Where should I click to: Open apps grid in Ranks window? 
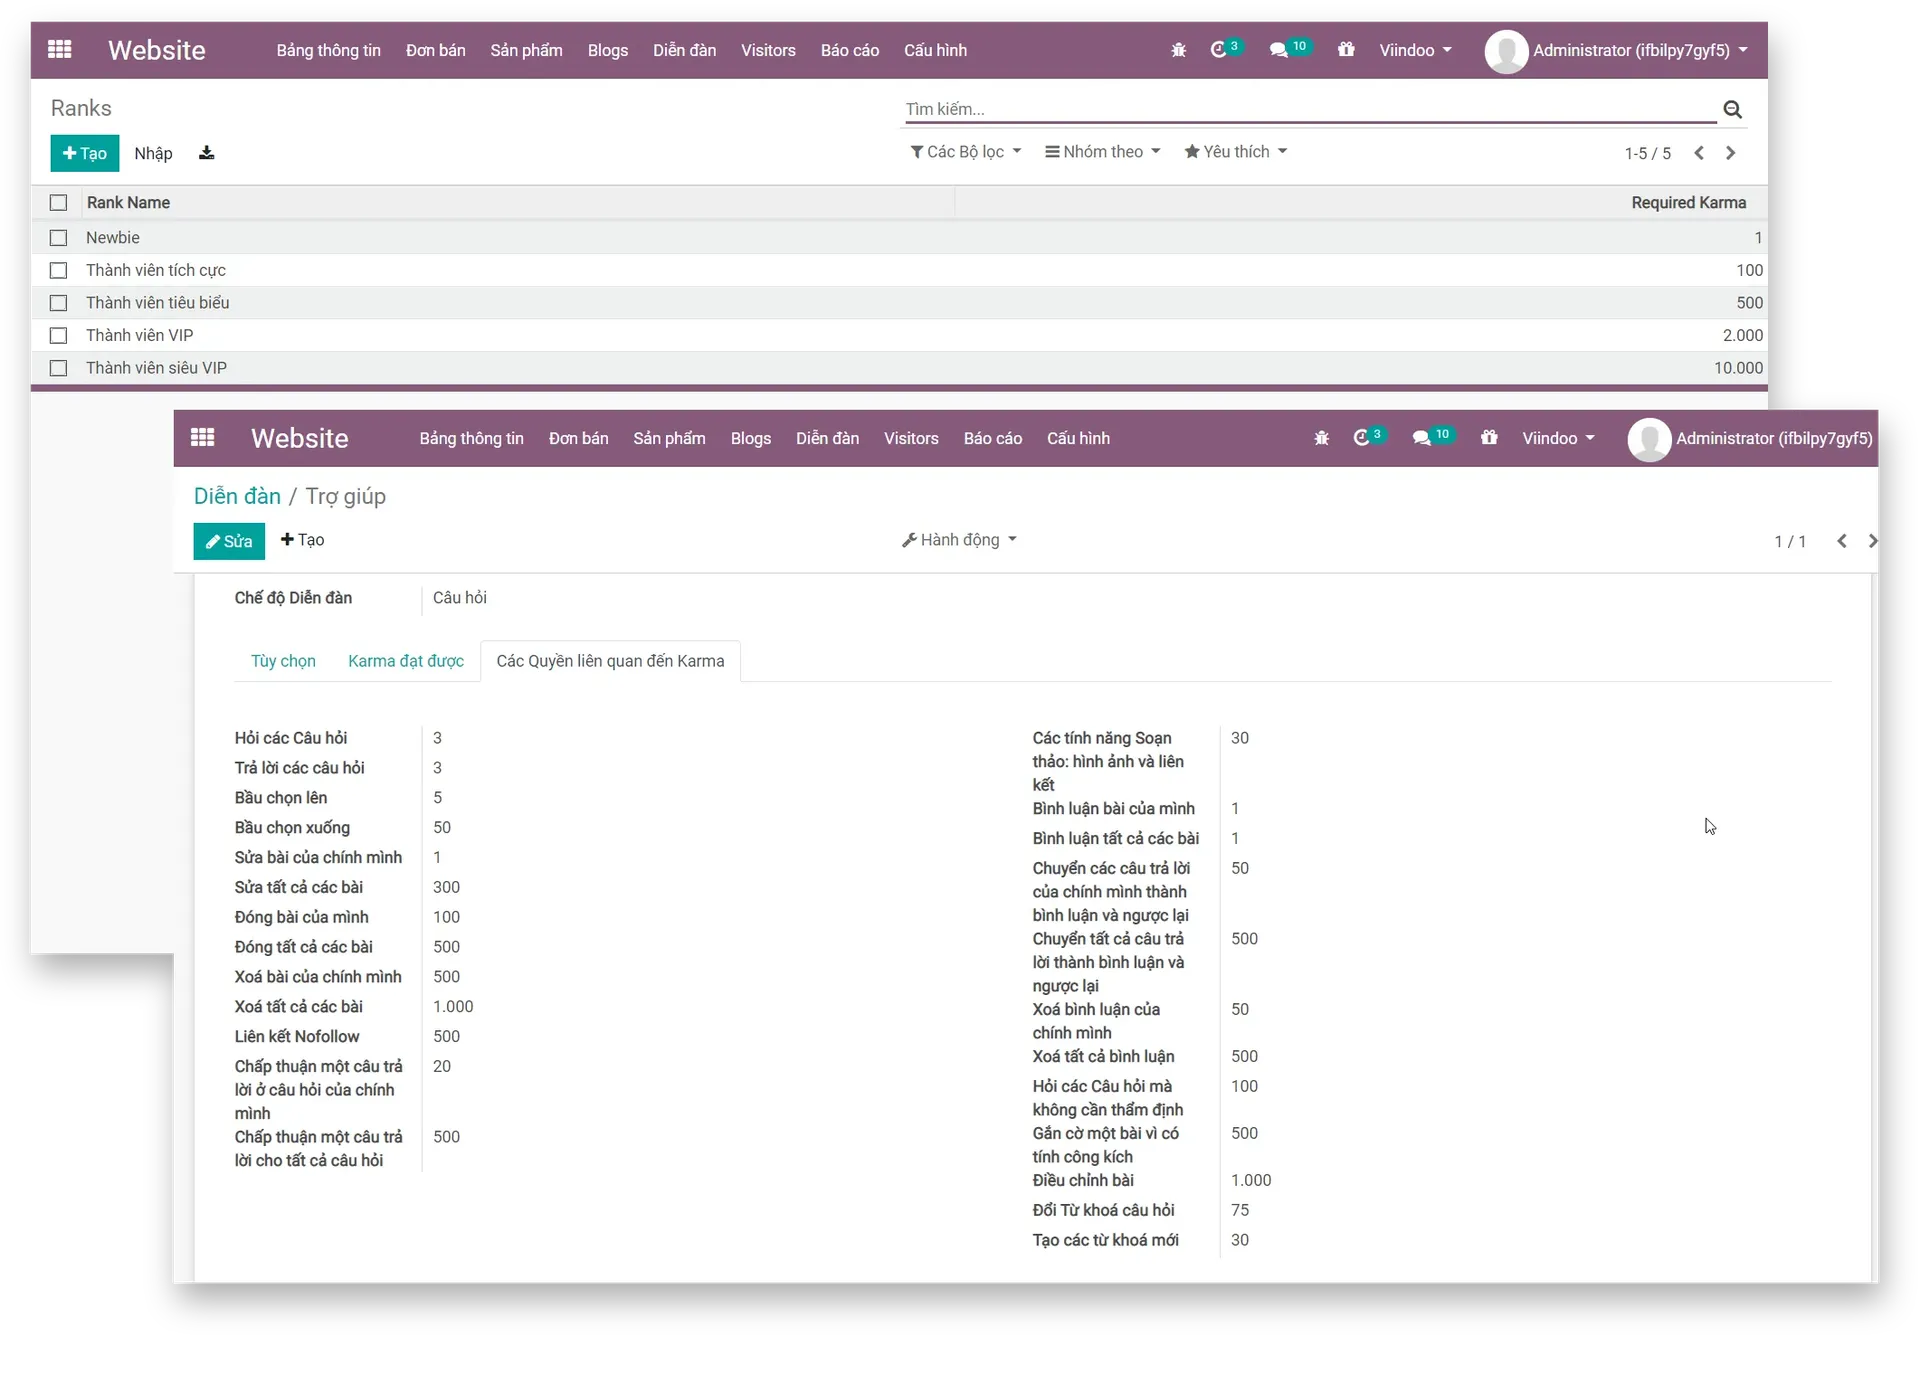(60, 49)
